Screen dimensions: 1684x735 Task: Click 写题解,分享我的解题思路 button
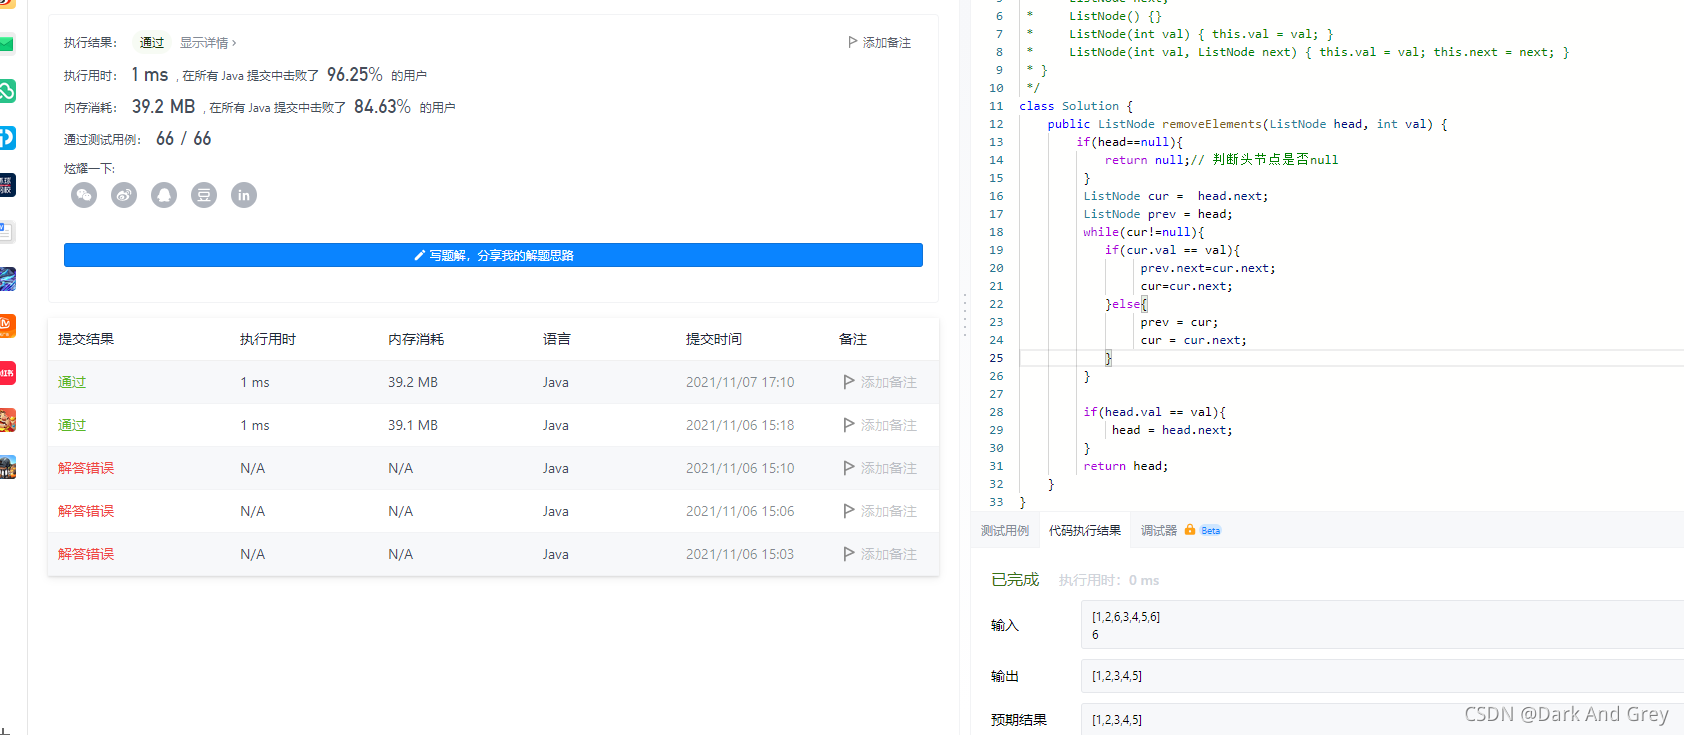point(493,255)
